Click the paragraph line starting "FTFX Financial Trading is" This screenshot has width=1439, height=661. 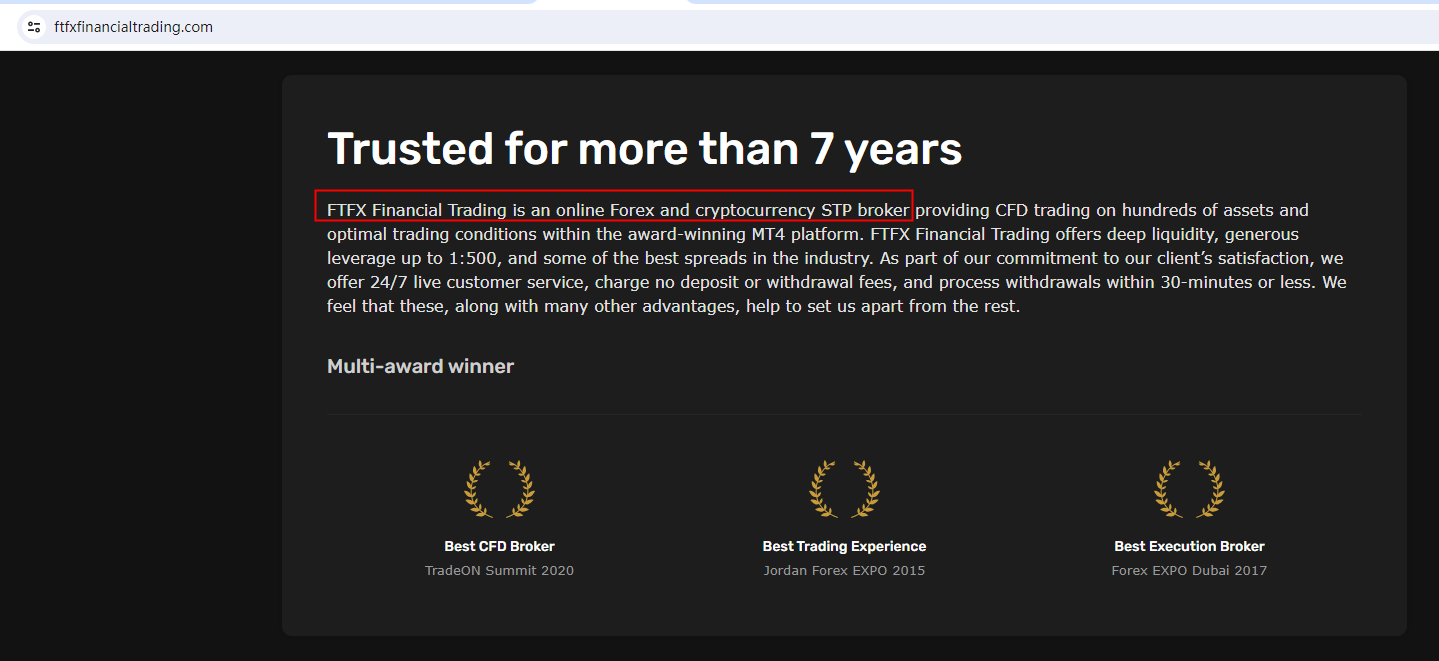[x=817, y=210]
